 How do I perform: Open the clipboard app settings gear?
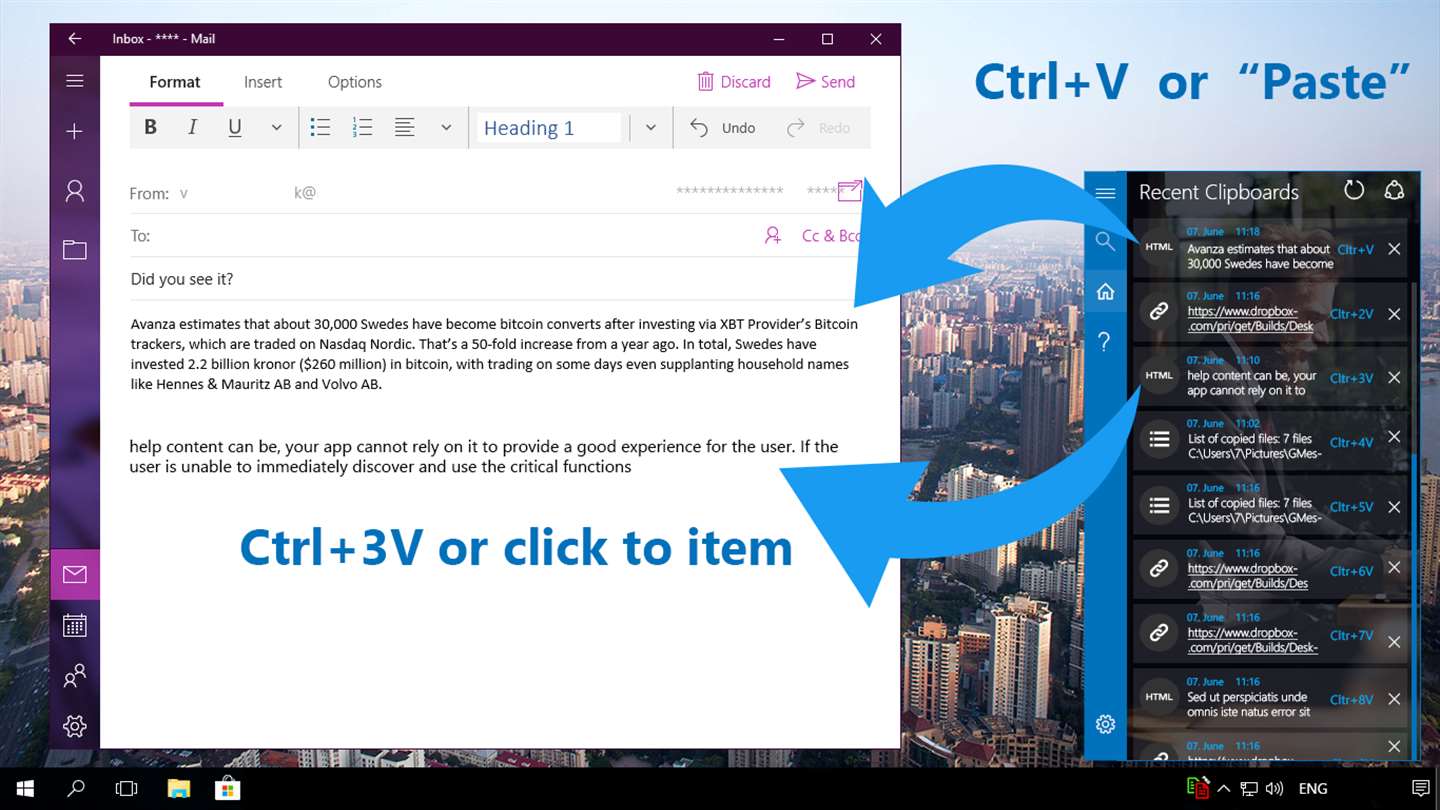click(x=1105, y=724)
